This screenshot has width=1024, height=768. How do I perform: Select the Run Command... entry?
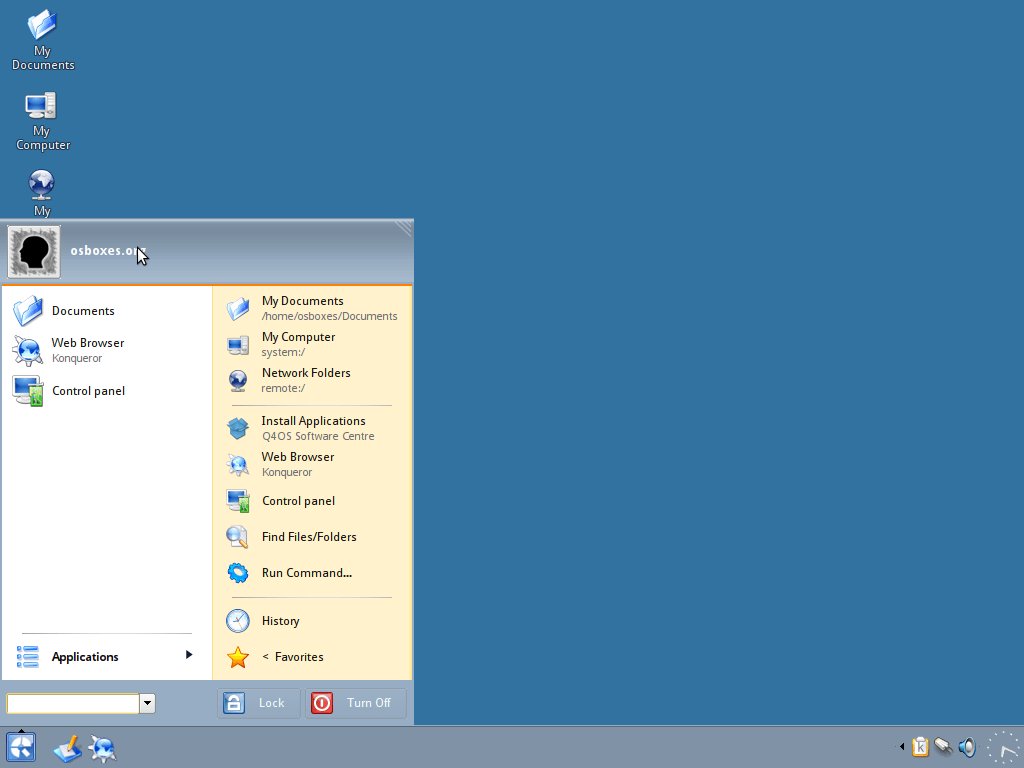point(312,573)
